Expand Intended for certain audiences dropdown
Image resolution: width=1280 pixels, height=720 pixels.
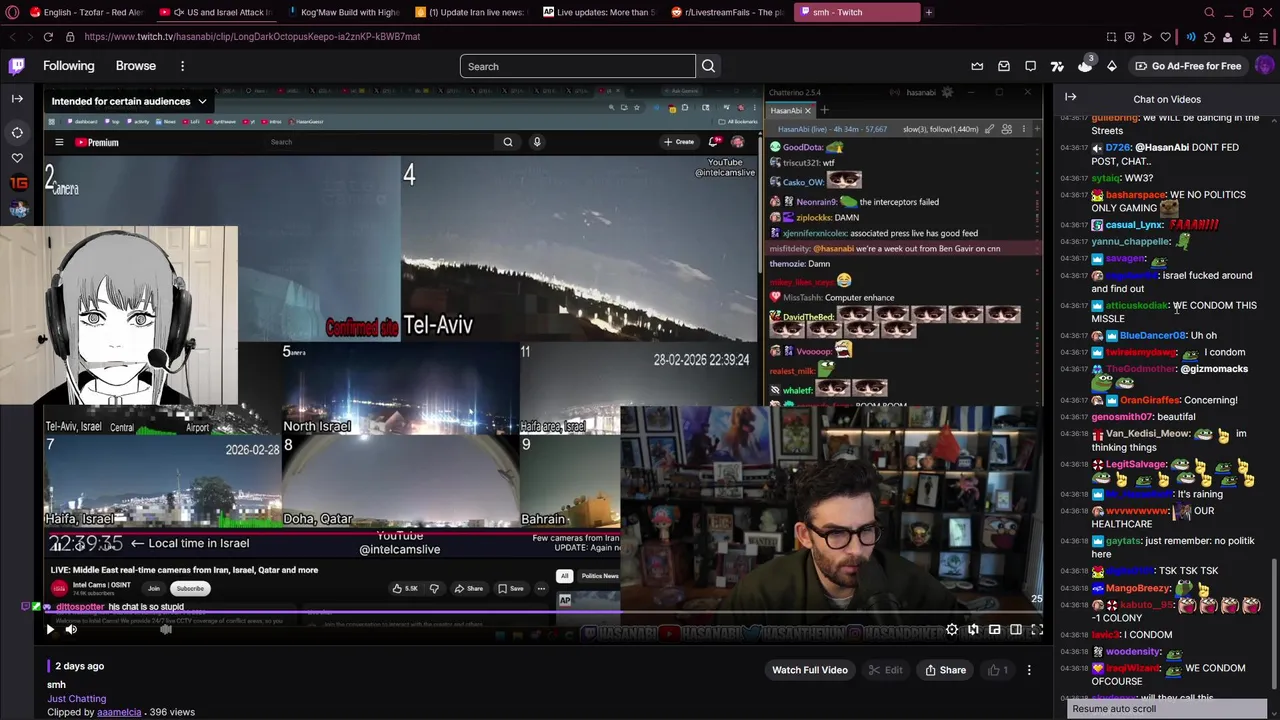(129, 101)
